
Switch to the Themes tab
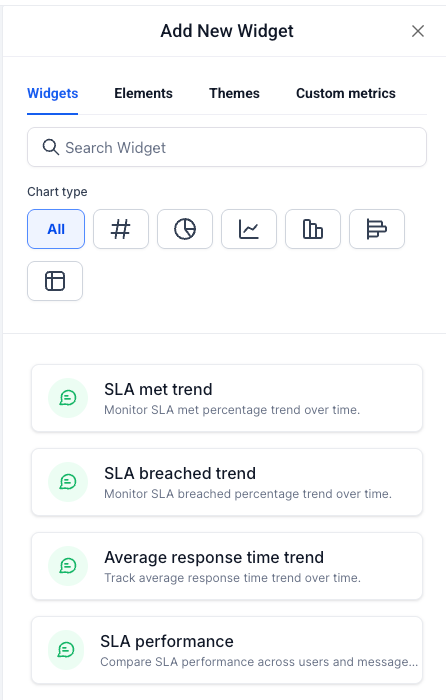[x=234, y=93]
